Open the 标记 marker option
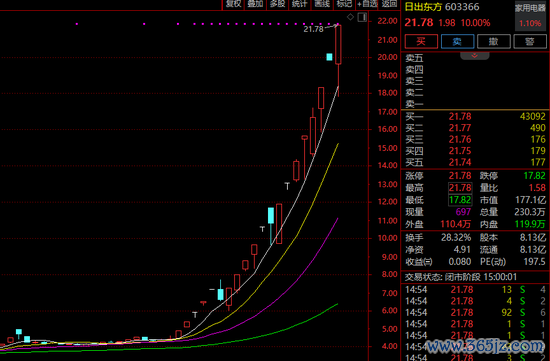The height and width of the screenshot is (361, 550). 344,4
